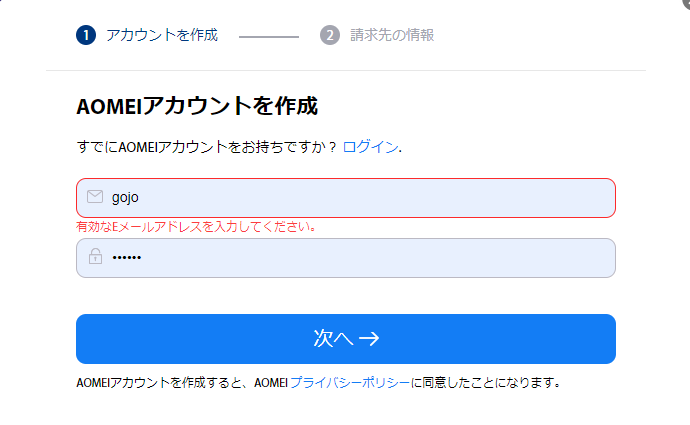Open the ログイン link

pos(370,147)
